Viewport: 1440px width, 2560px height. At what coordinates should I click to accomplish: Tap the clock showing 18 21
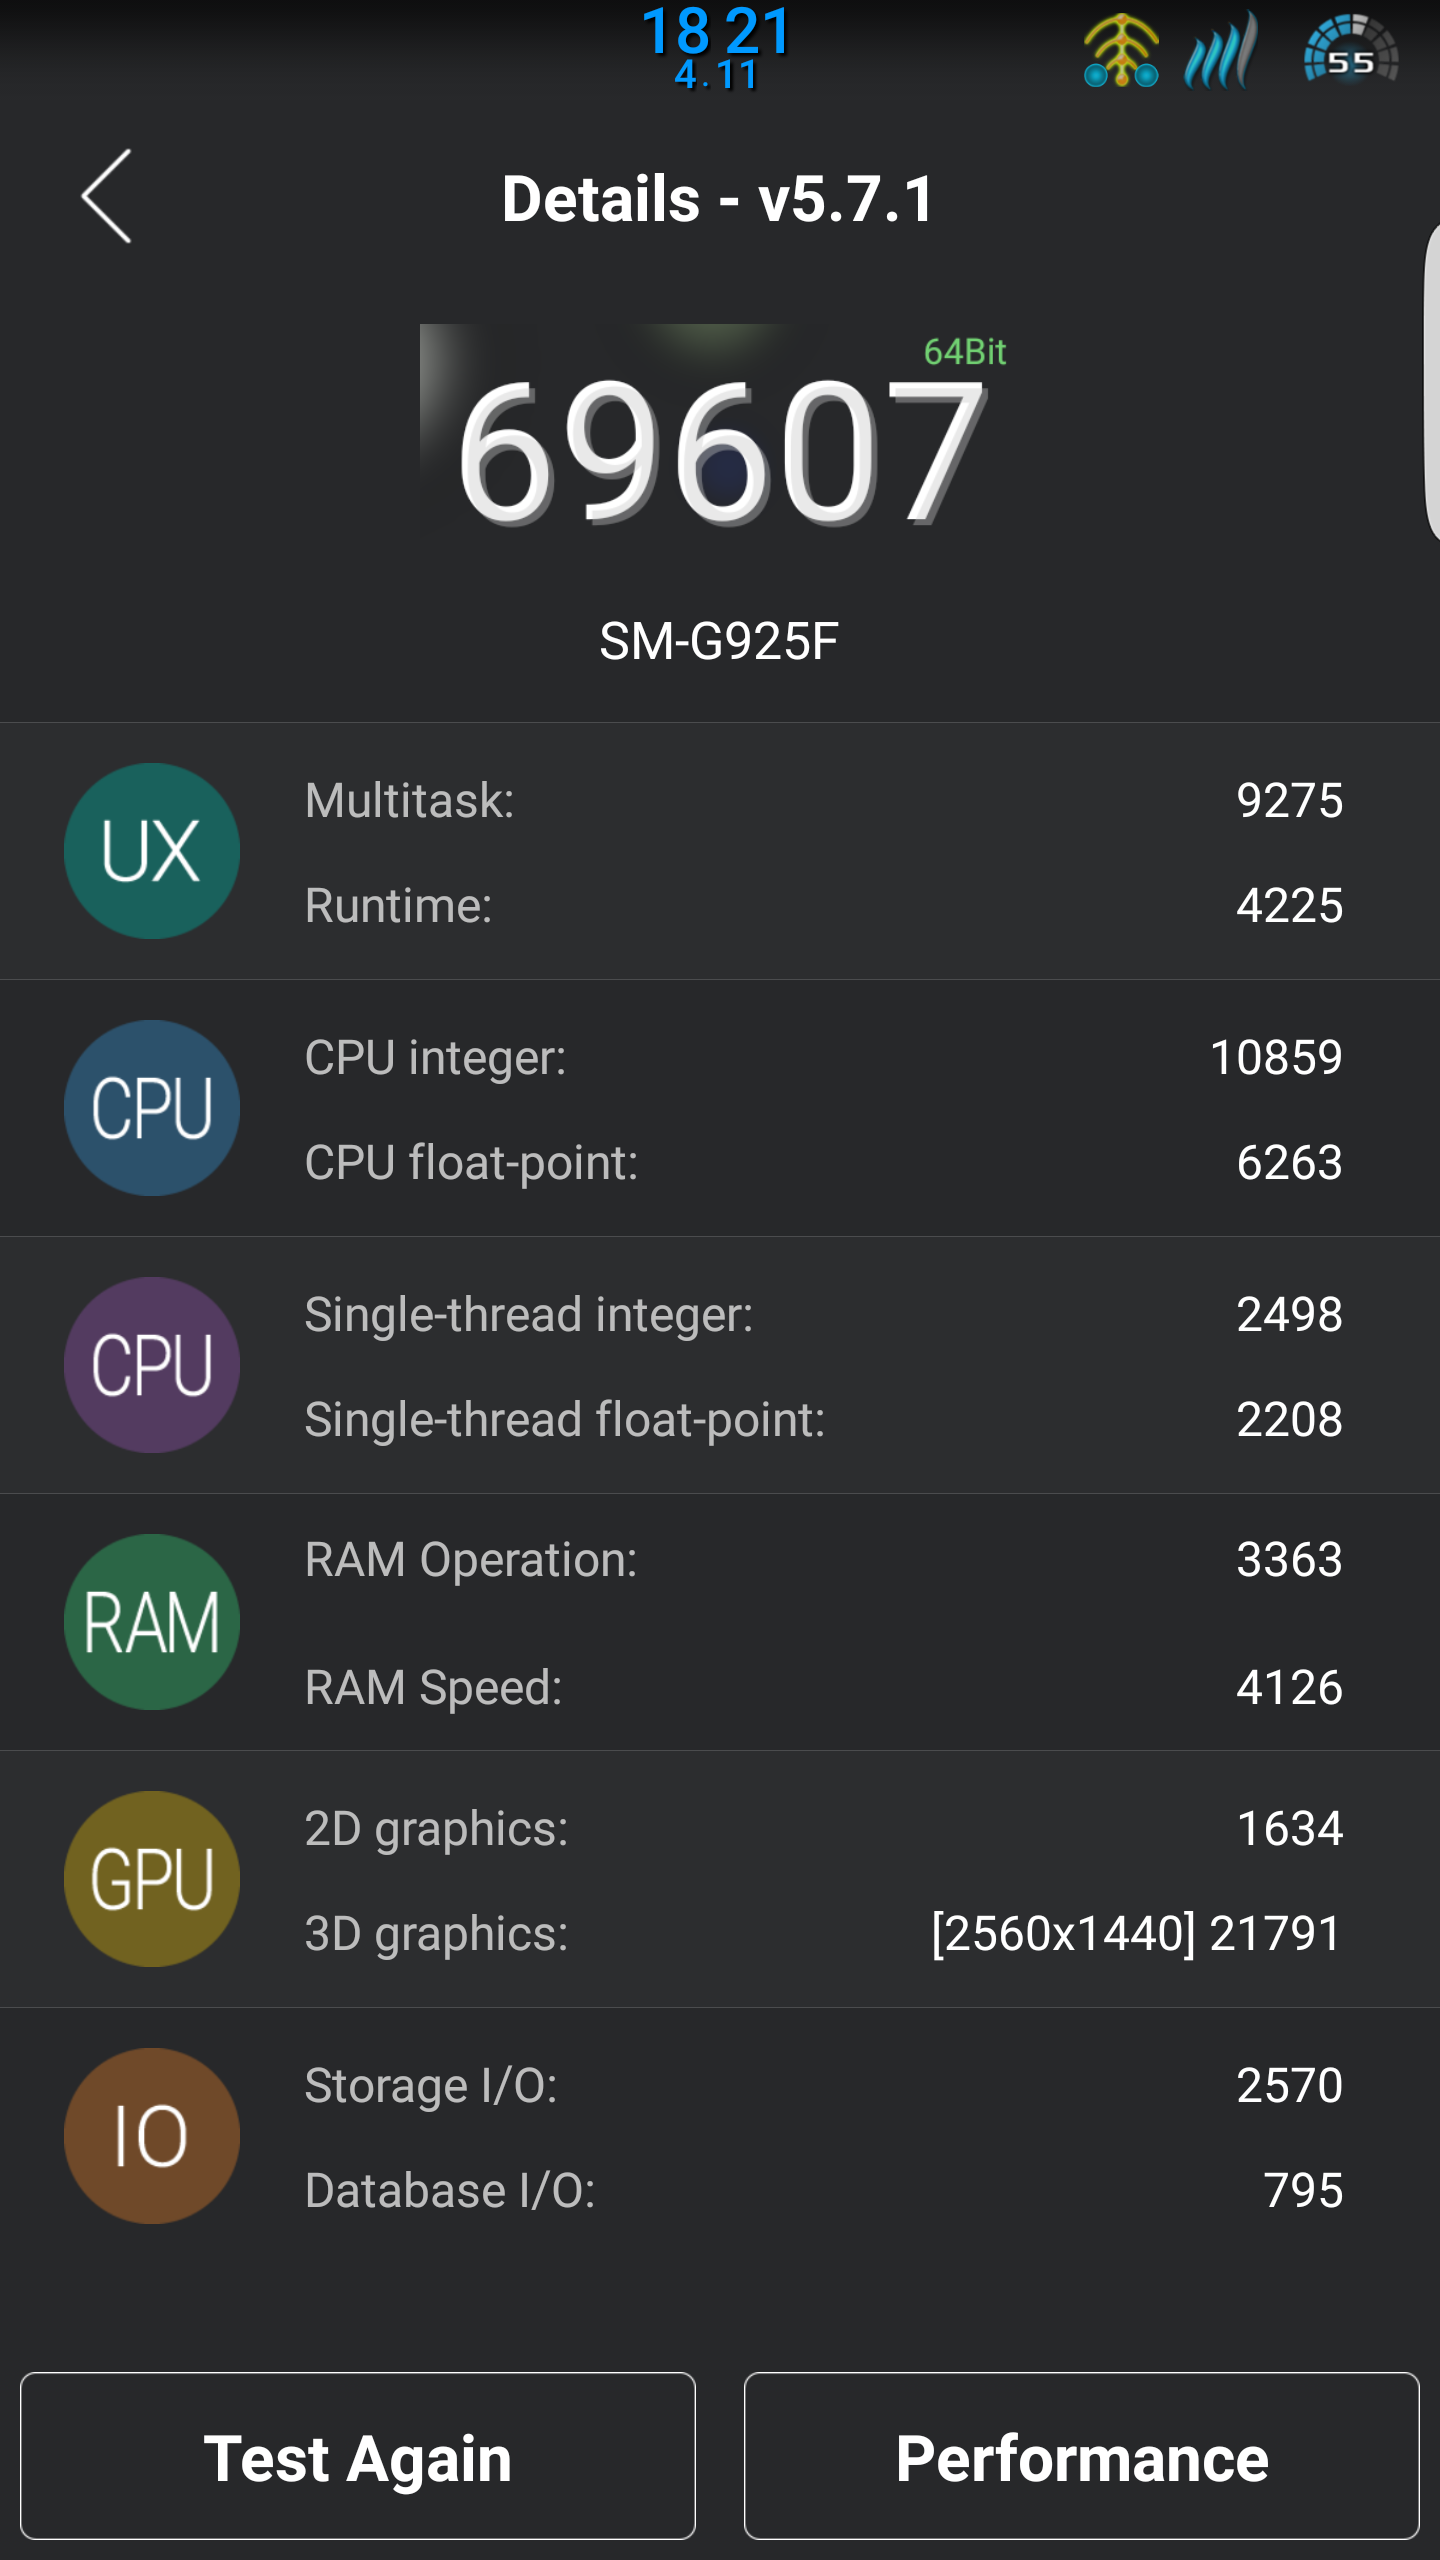point(716,32)
